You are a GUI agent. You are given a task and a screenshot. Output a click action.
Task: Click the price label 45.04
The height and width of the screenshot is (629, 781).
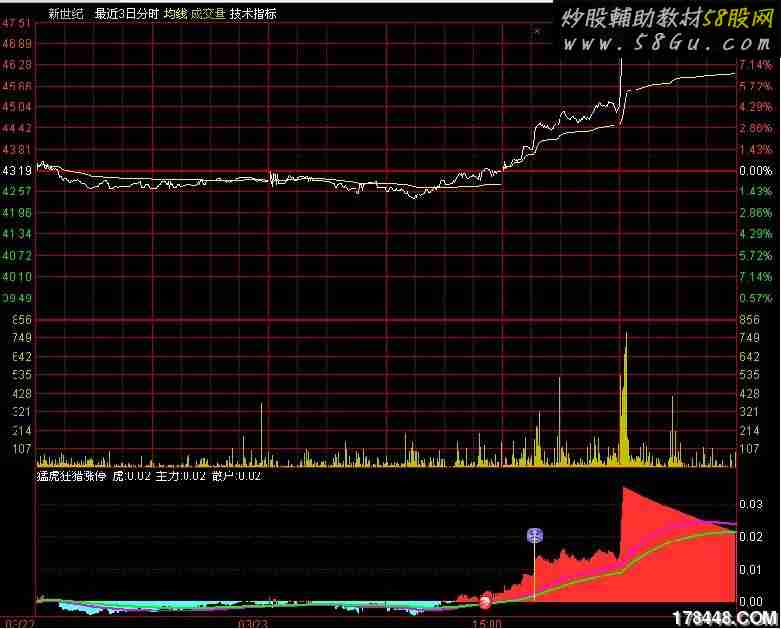coord(17,107)
